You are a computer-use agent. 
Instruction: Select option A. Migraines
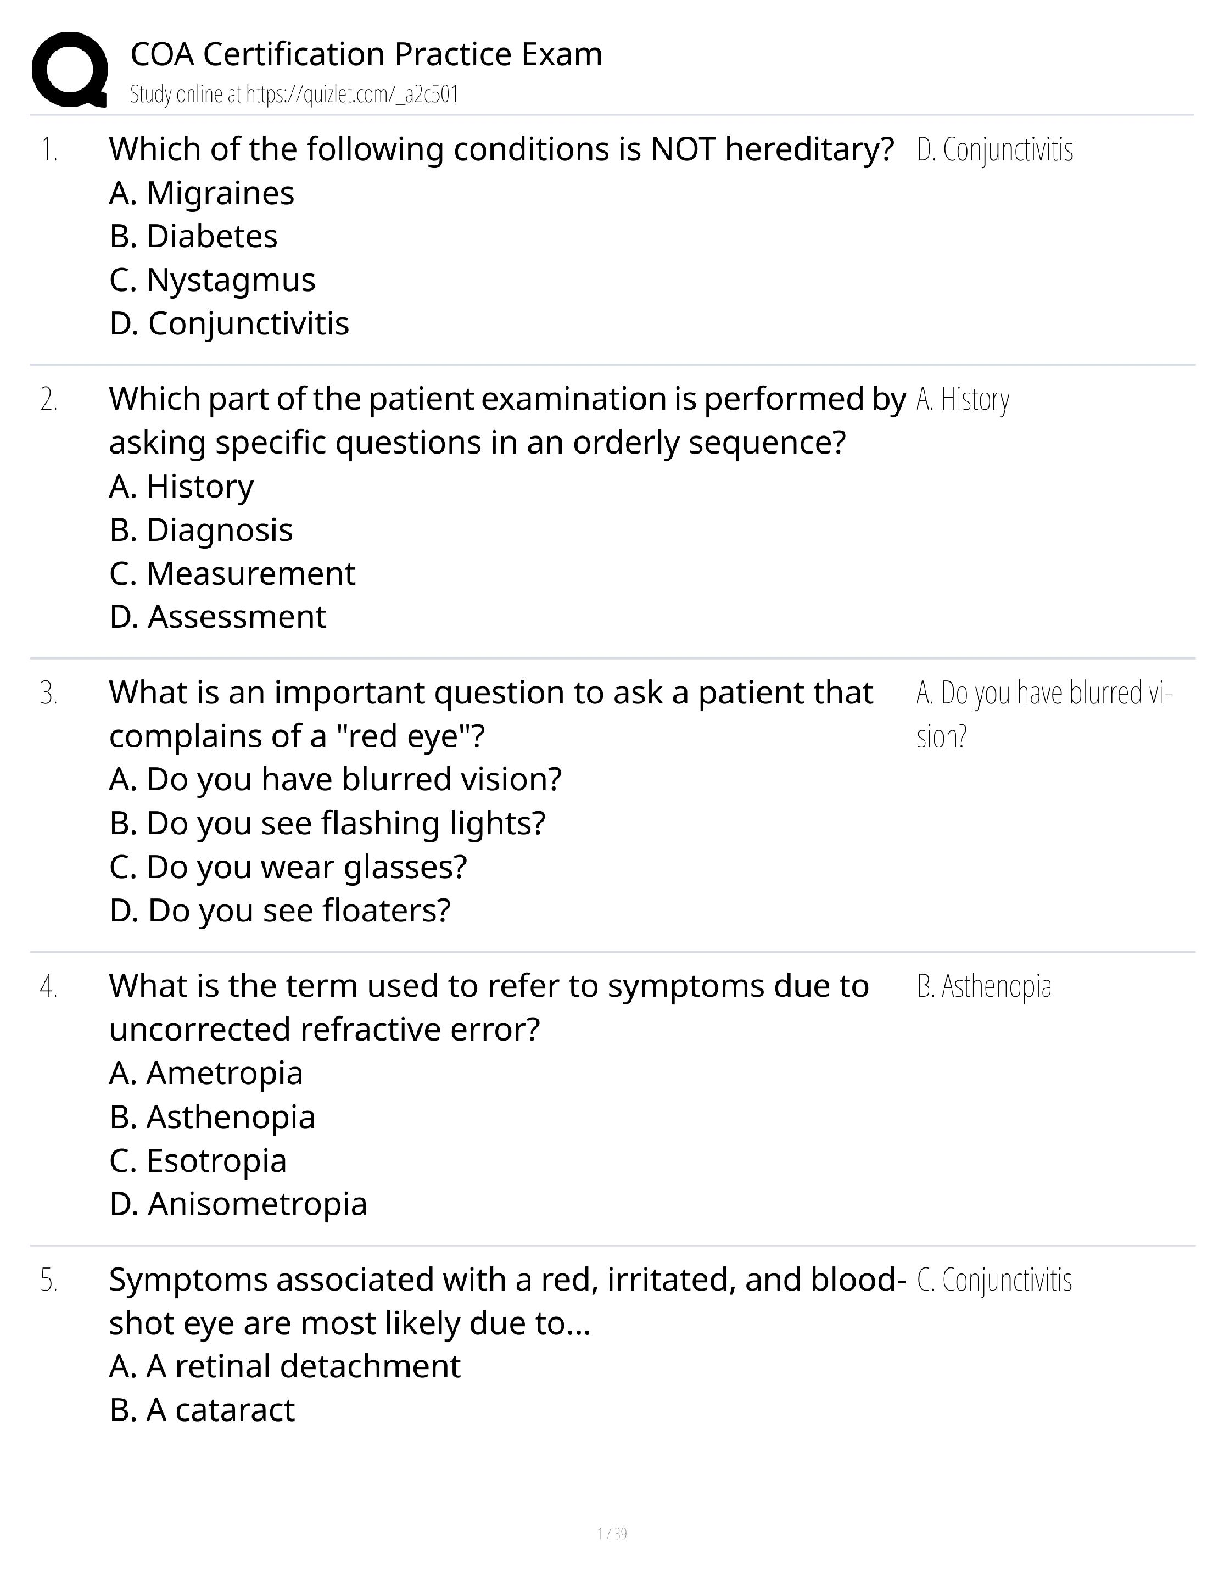(202, 193)
